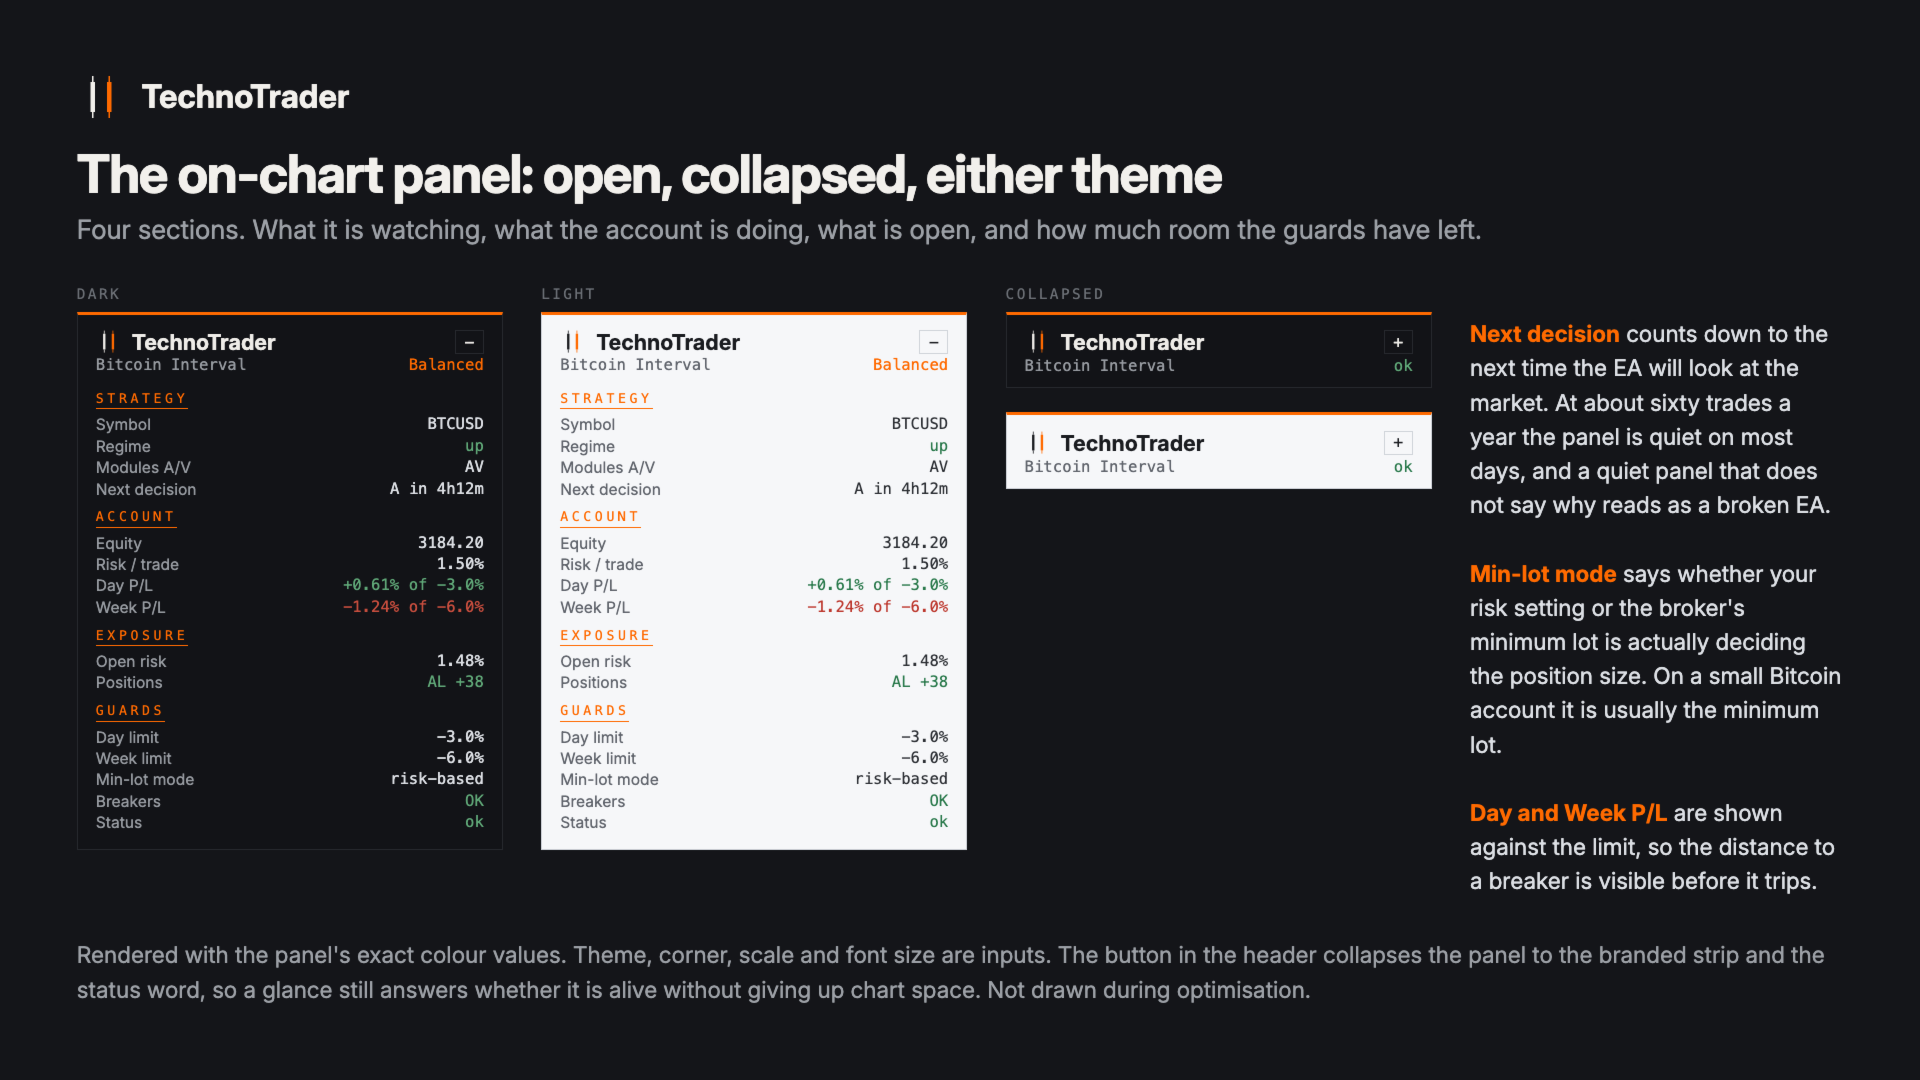Collapse the light panel with the minus button
1920x1080 pixels.
[933, 342]
